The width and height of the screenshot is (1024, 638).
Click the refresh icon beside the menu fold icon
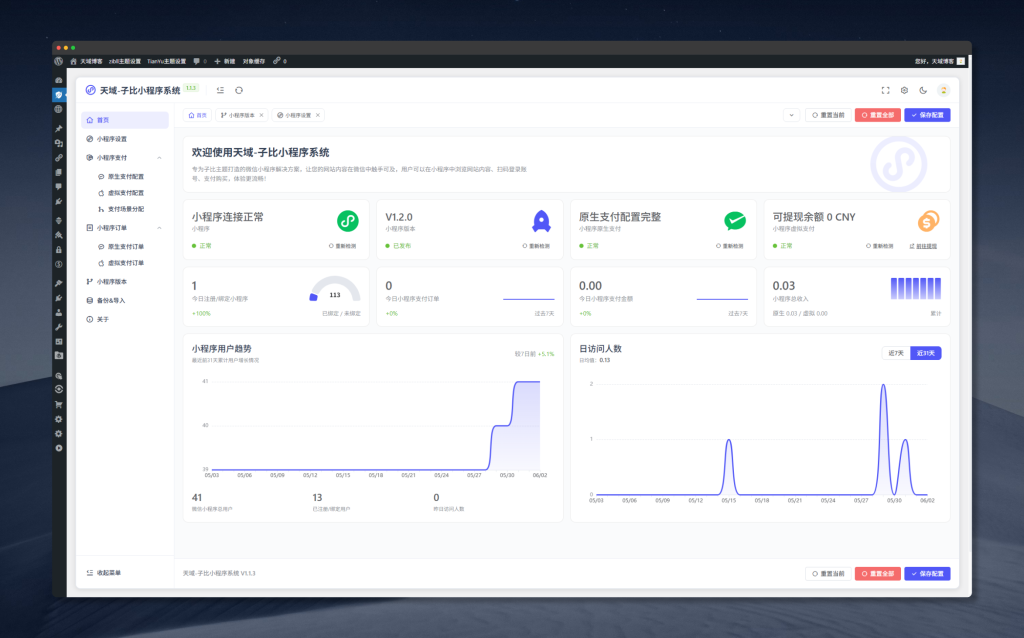pyautogui.click(x=239, y=90)
